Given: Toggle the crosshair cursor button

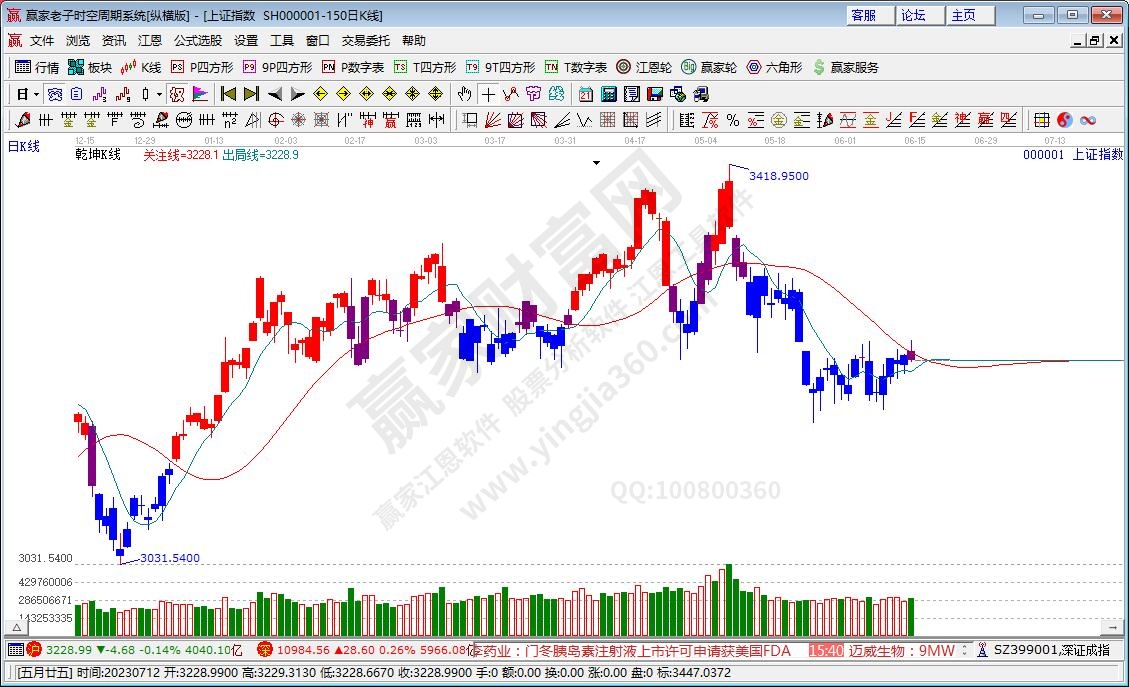Looking at the screenshot, I should (x=487, y=94).
